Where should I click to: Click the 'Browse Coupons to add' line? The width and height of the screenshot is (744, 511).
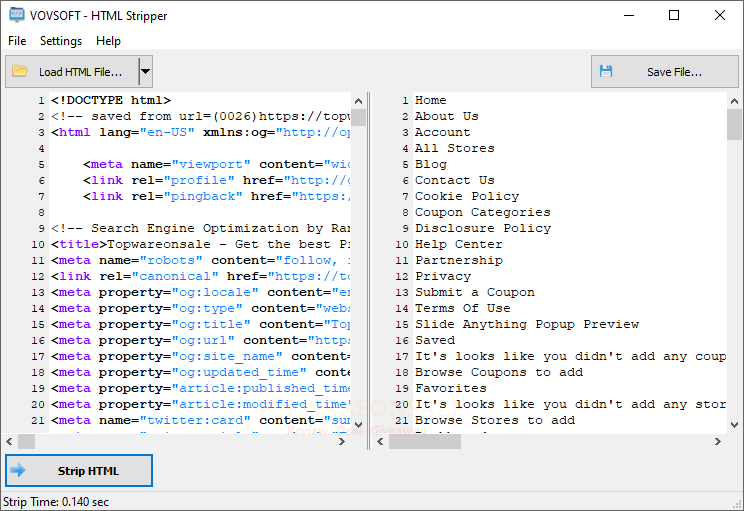pos(499,372)
